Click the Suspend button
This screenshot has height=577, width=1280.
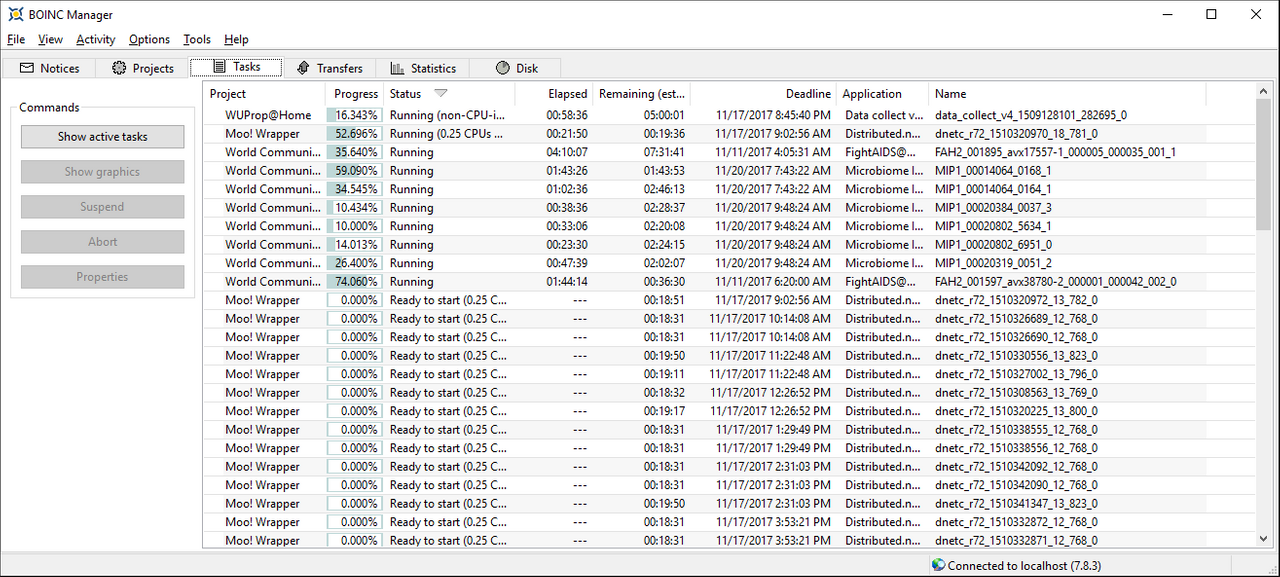click(102, 207)
